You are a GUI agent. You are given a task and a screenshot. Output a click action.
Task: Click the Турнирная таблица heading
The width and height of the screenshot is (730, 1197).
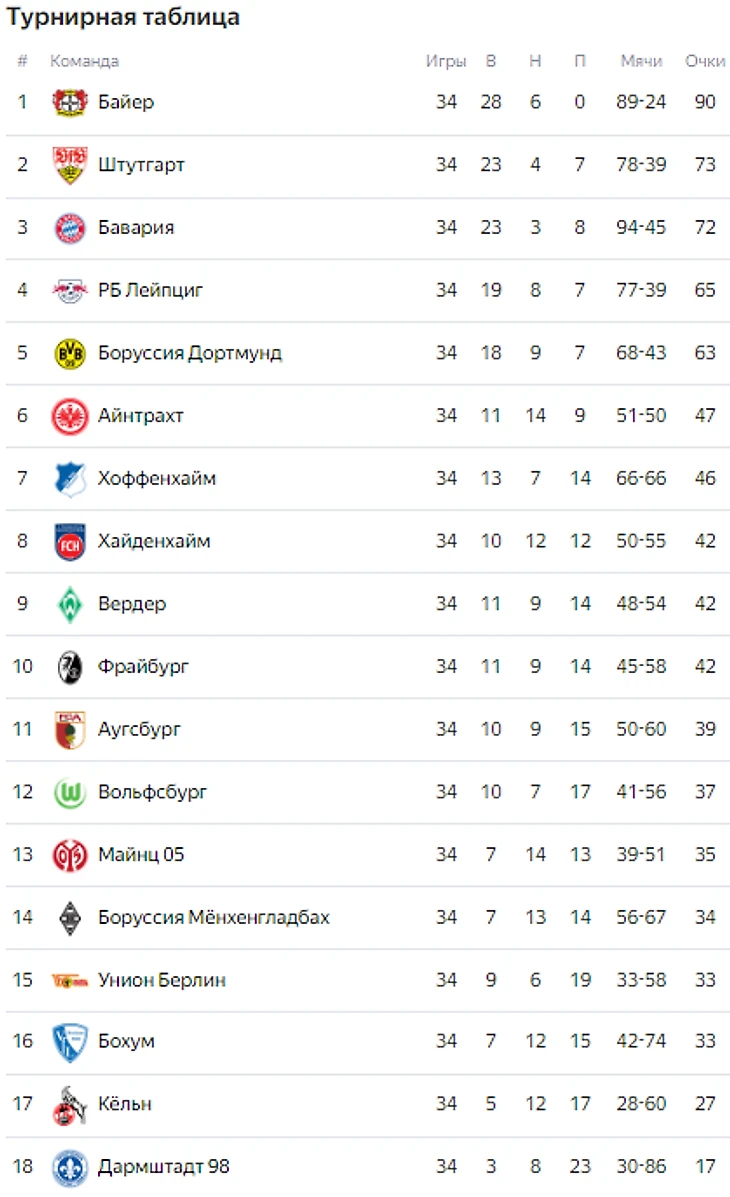123,17
